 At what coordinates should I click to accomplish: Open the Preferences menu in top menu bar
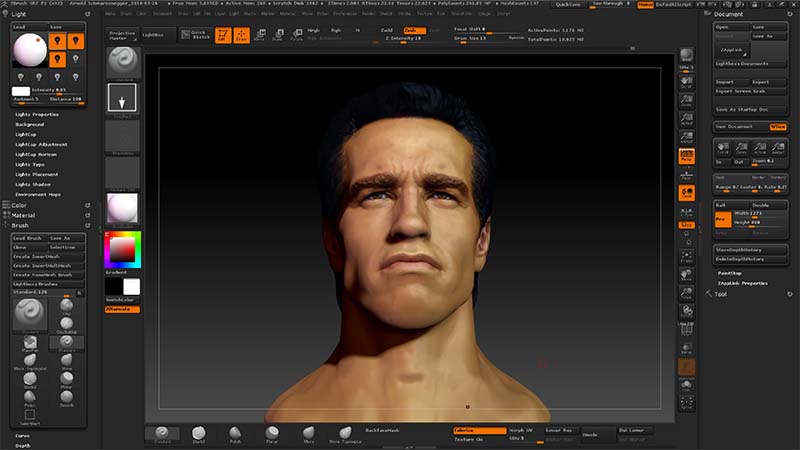coord(345,14)
